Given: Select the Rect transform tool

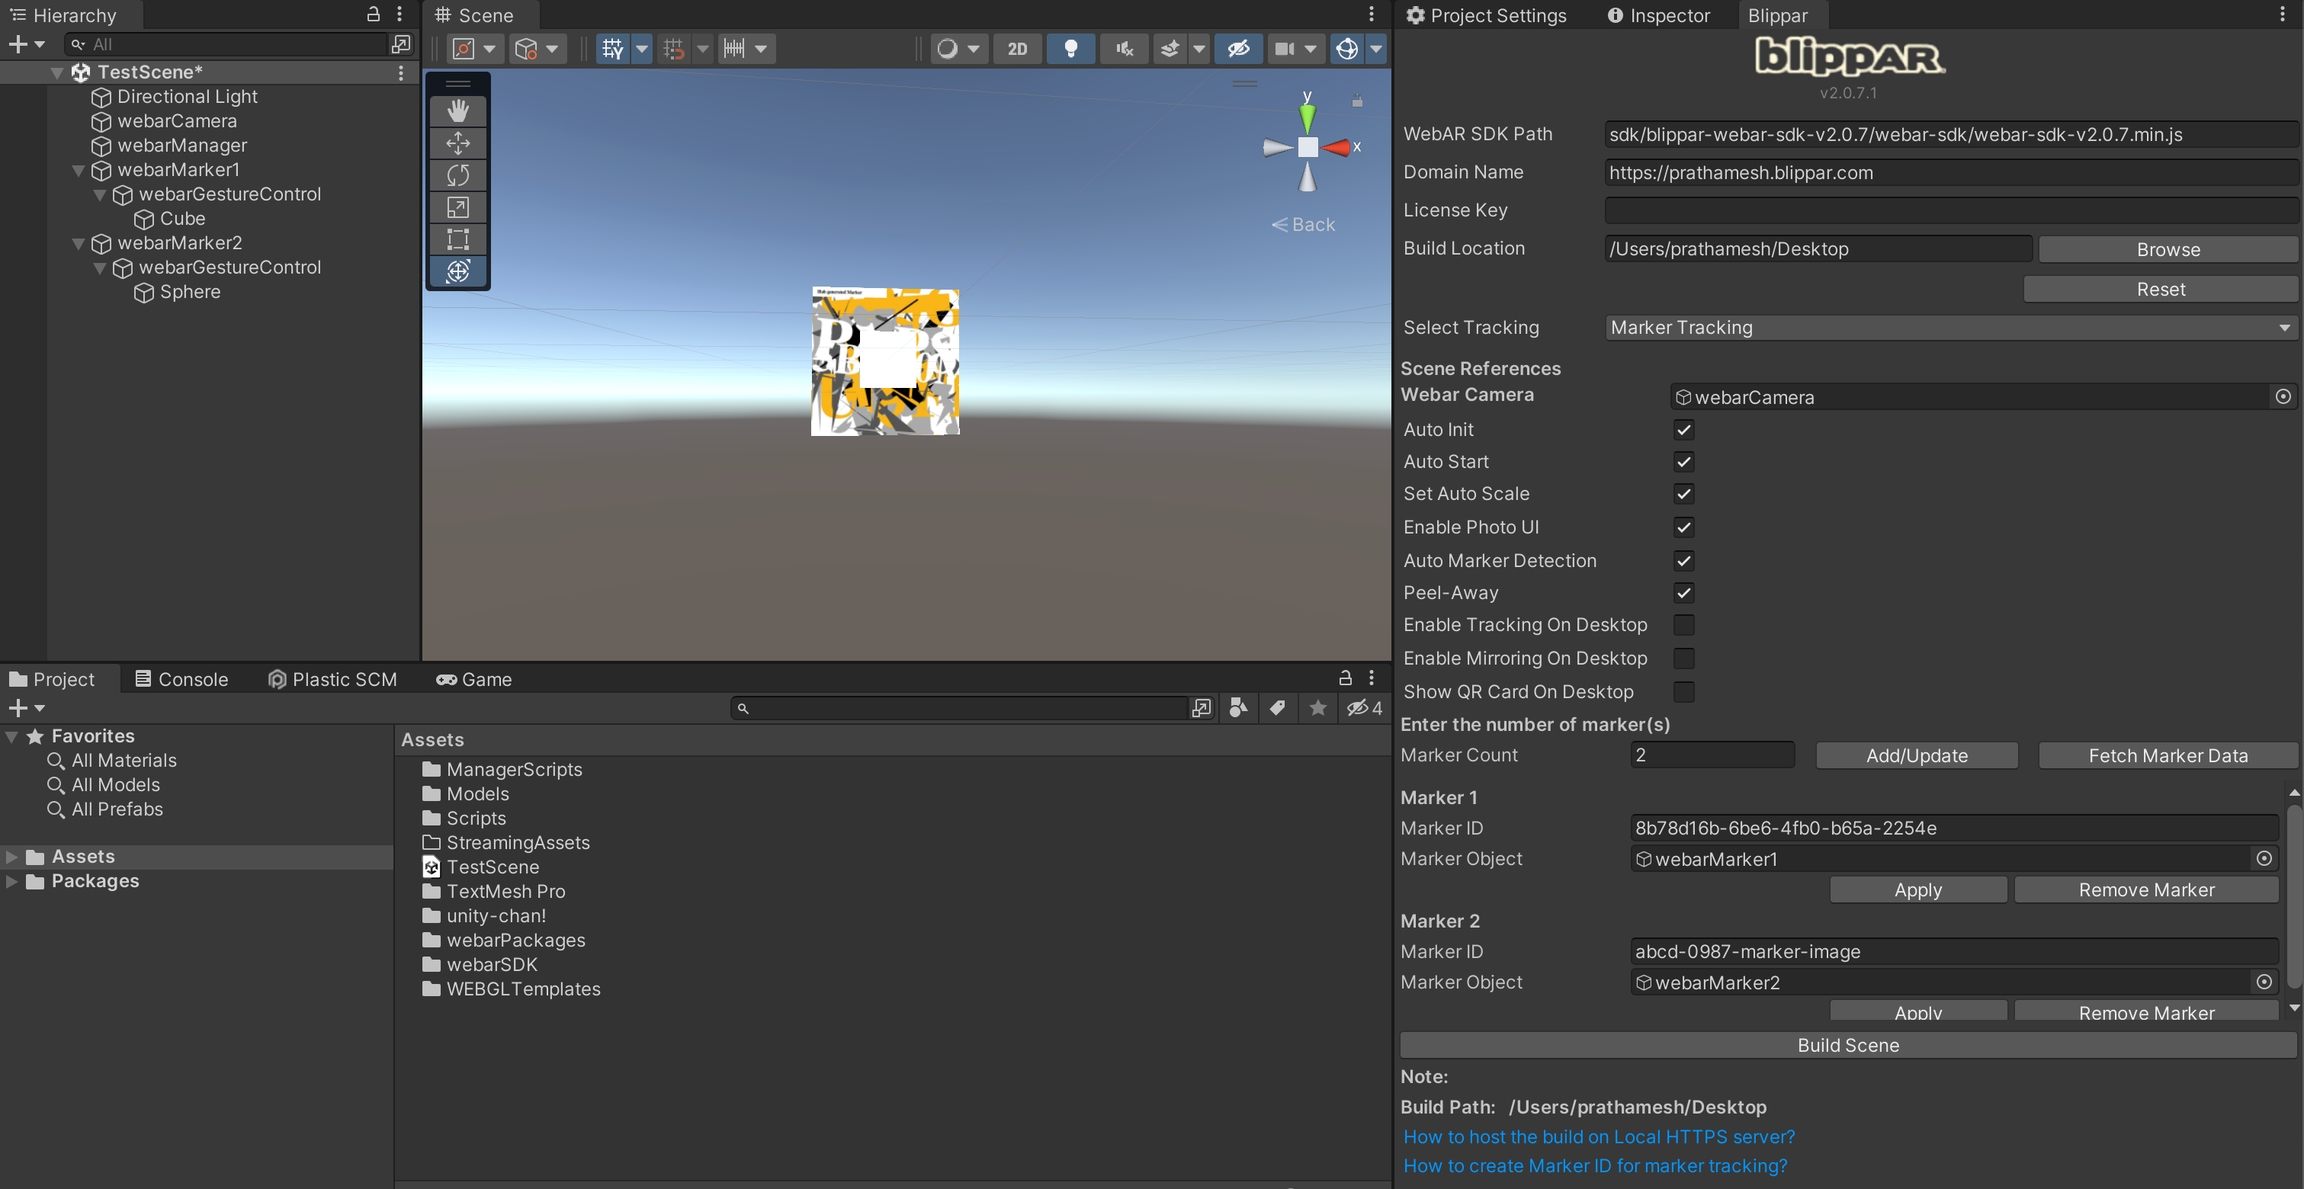Looking at the screenshot, I should point(458,239).
